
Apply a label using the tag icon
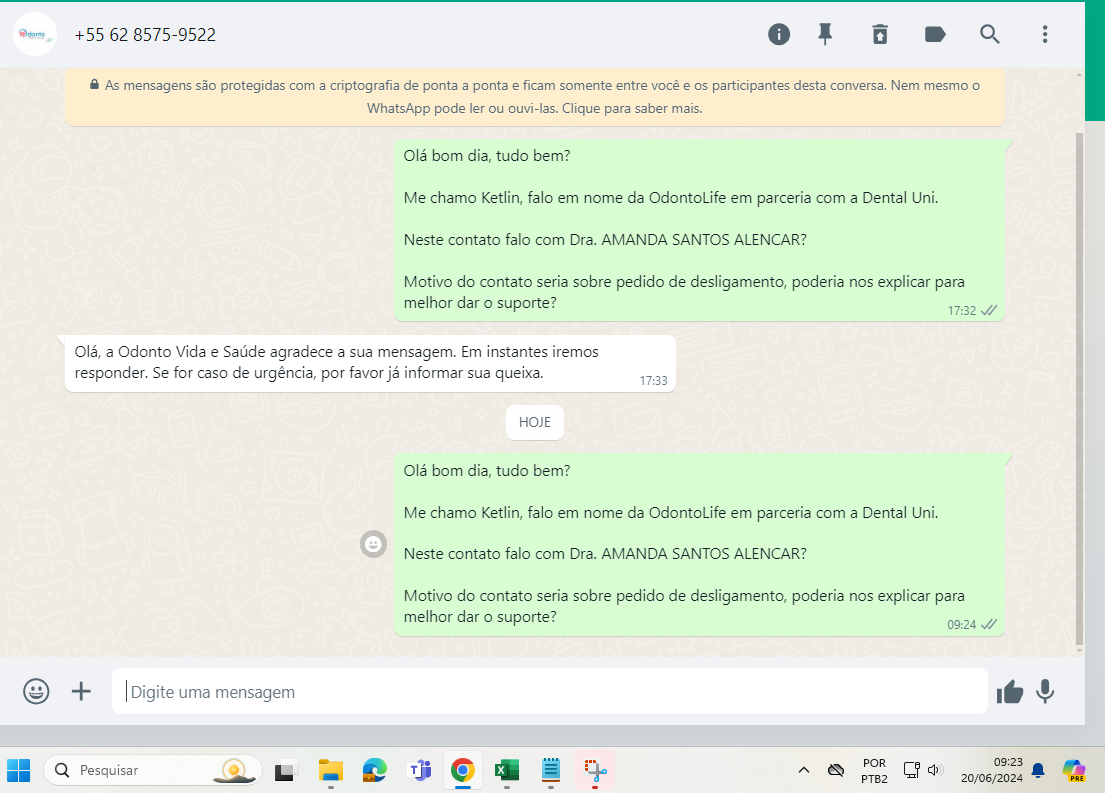pos(935,34)
